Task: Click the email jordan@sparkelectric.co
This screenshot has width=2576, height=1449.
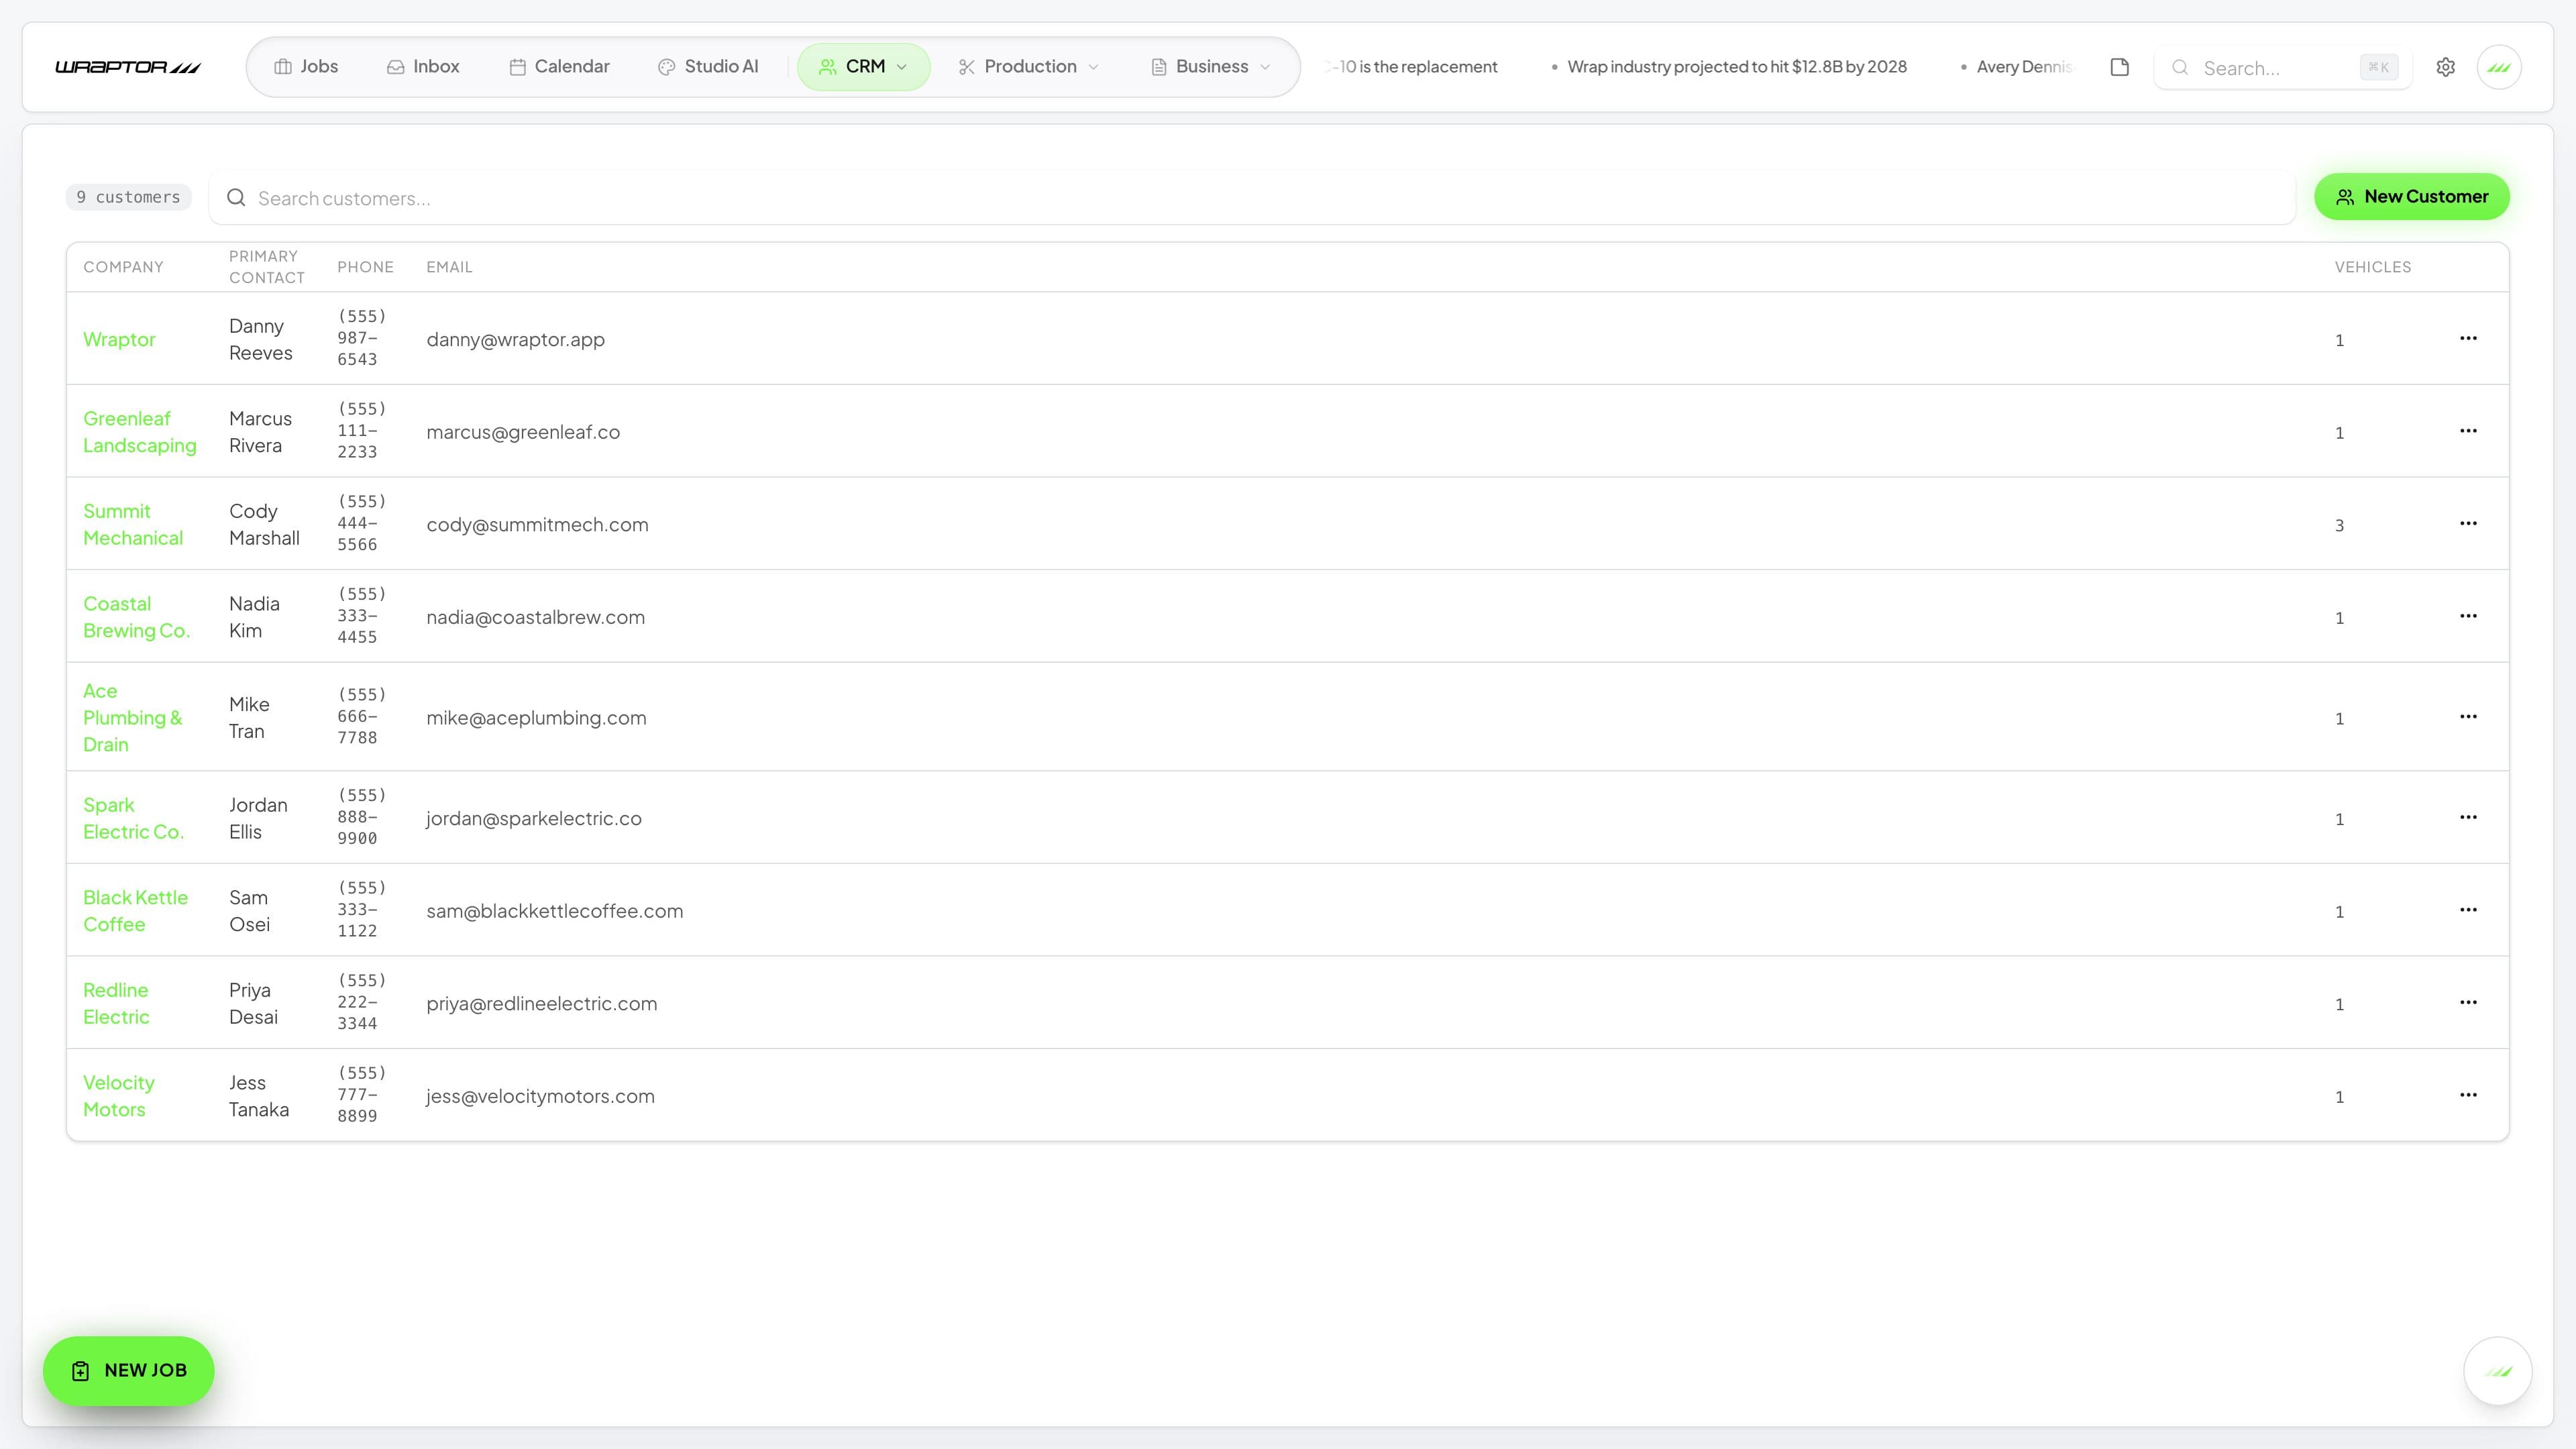Action: pos(534,818)
